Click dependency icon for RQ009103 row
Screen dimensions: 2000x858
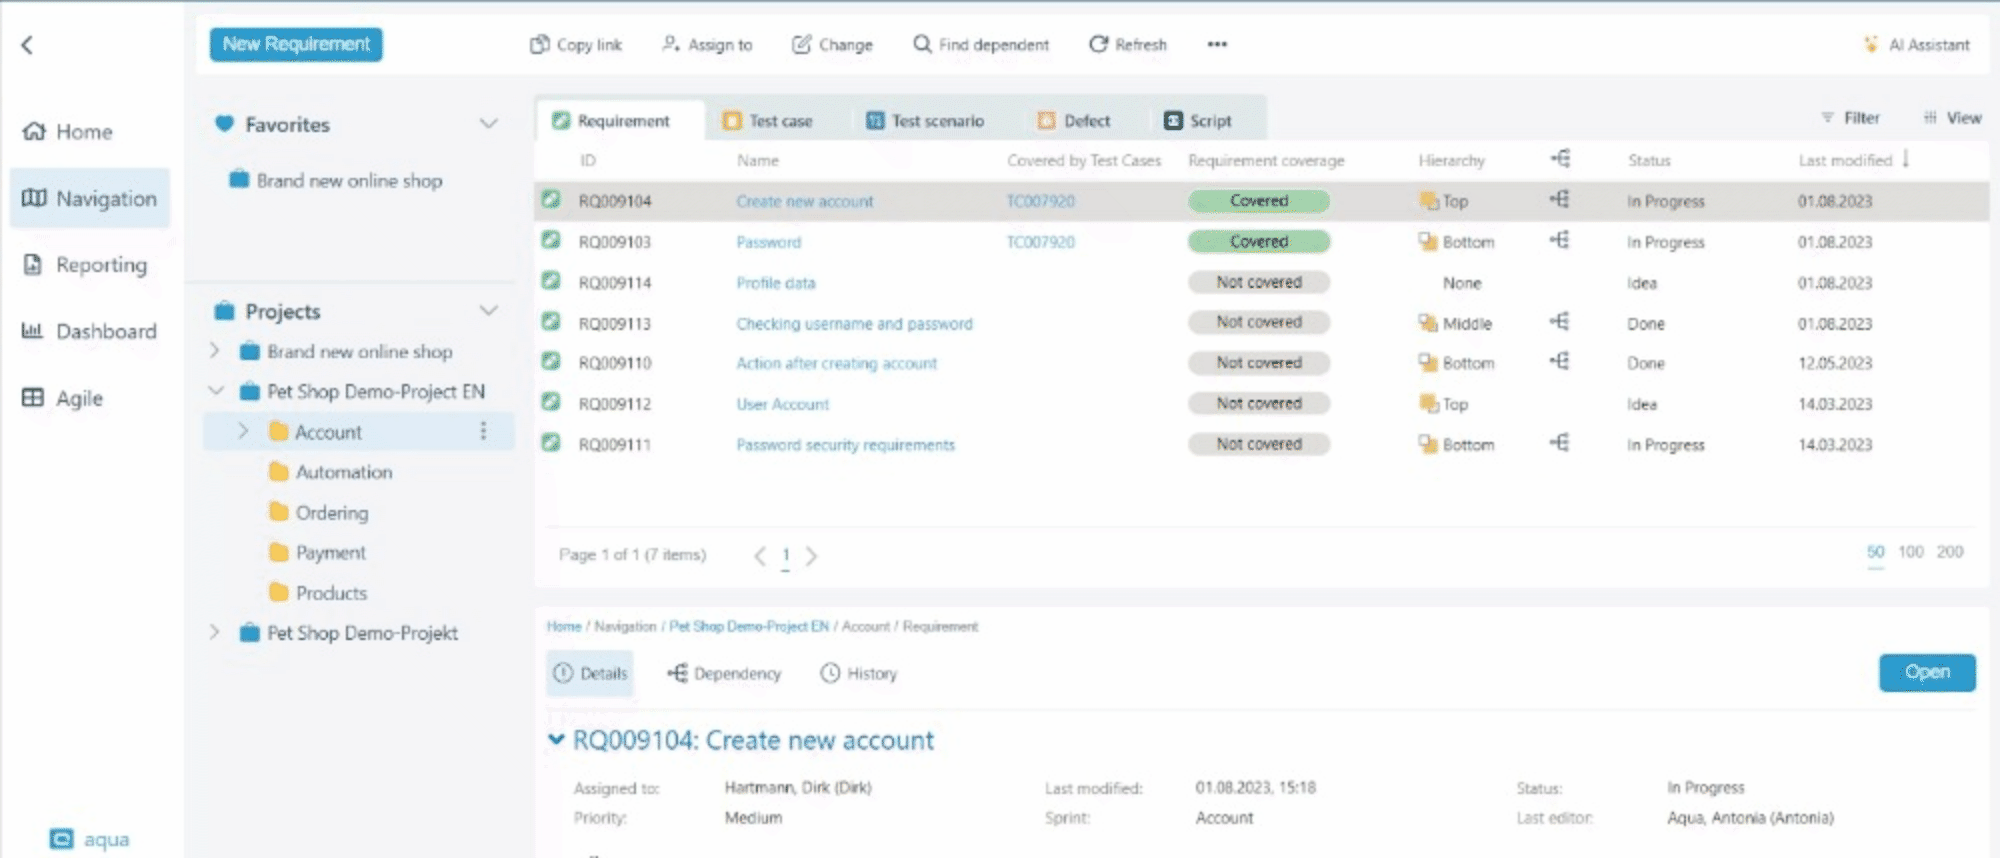pyautogui.click(x=1559, y=241)
